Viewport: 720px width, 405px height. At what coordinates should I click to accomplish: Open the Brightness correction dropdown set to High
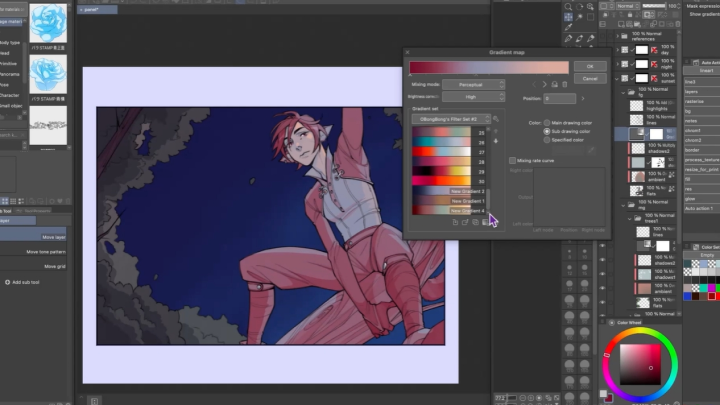[473, 97]
